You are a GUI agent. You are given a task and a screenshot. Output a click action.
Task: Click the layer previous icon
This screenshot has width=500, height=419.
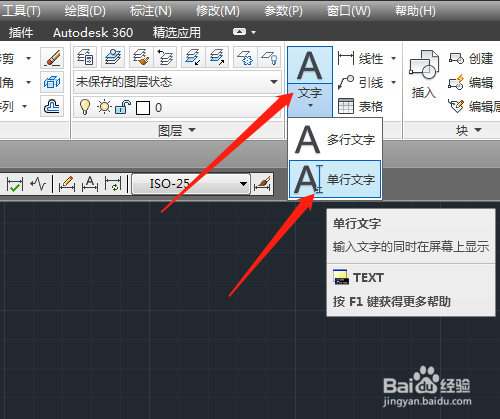[x=165, y=57]
